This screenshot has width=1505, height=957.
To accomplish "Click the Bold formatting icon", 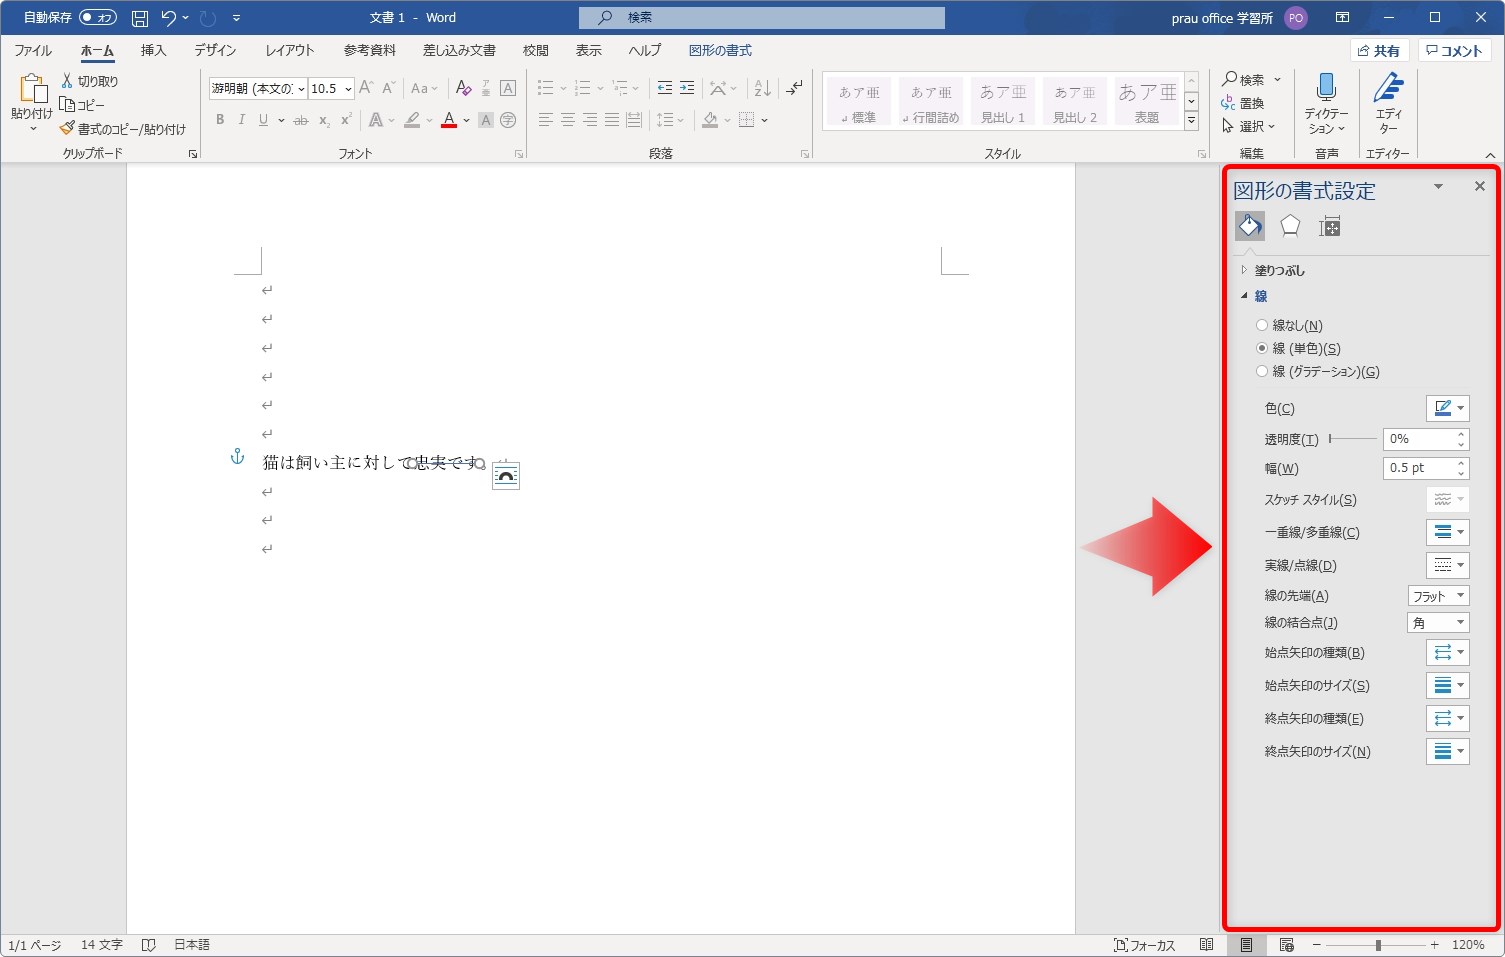I will tap(220, 120).
